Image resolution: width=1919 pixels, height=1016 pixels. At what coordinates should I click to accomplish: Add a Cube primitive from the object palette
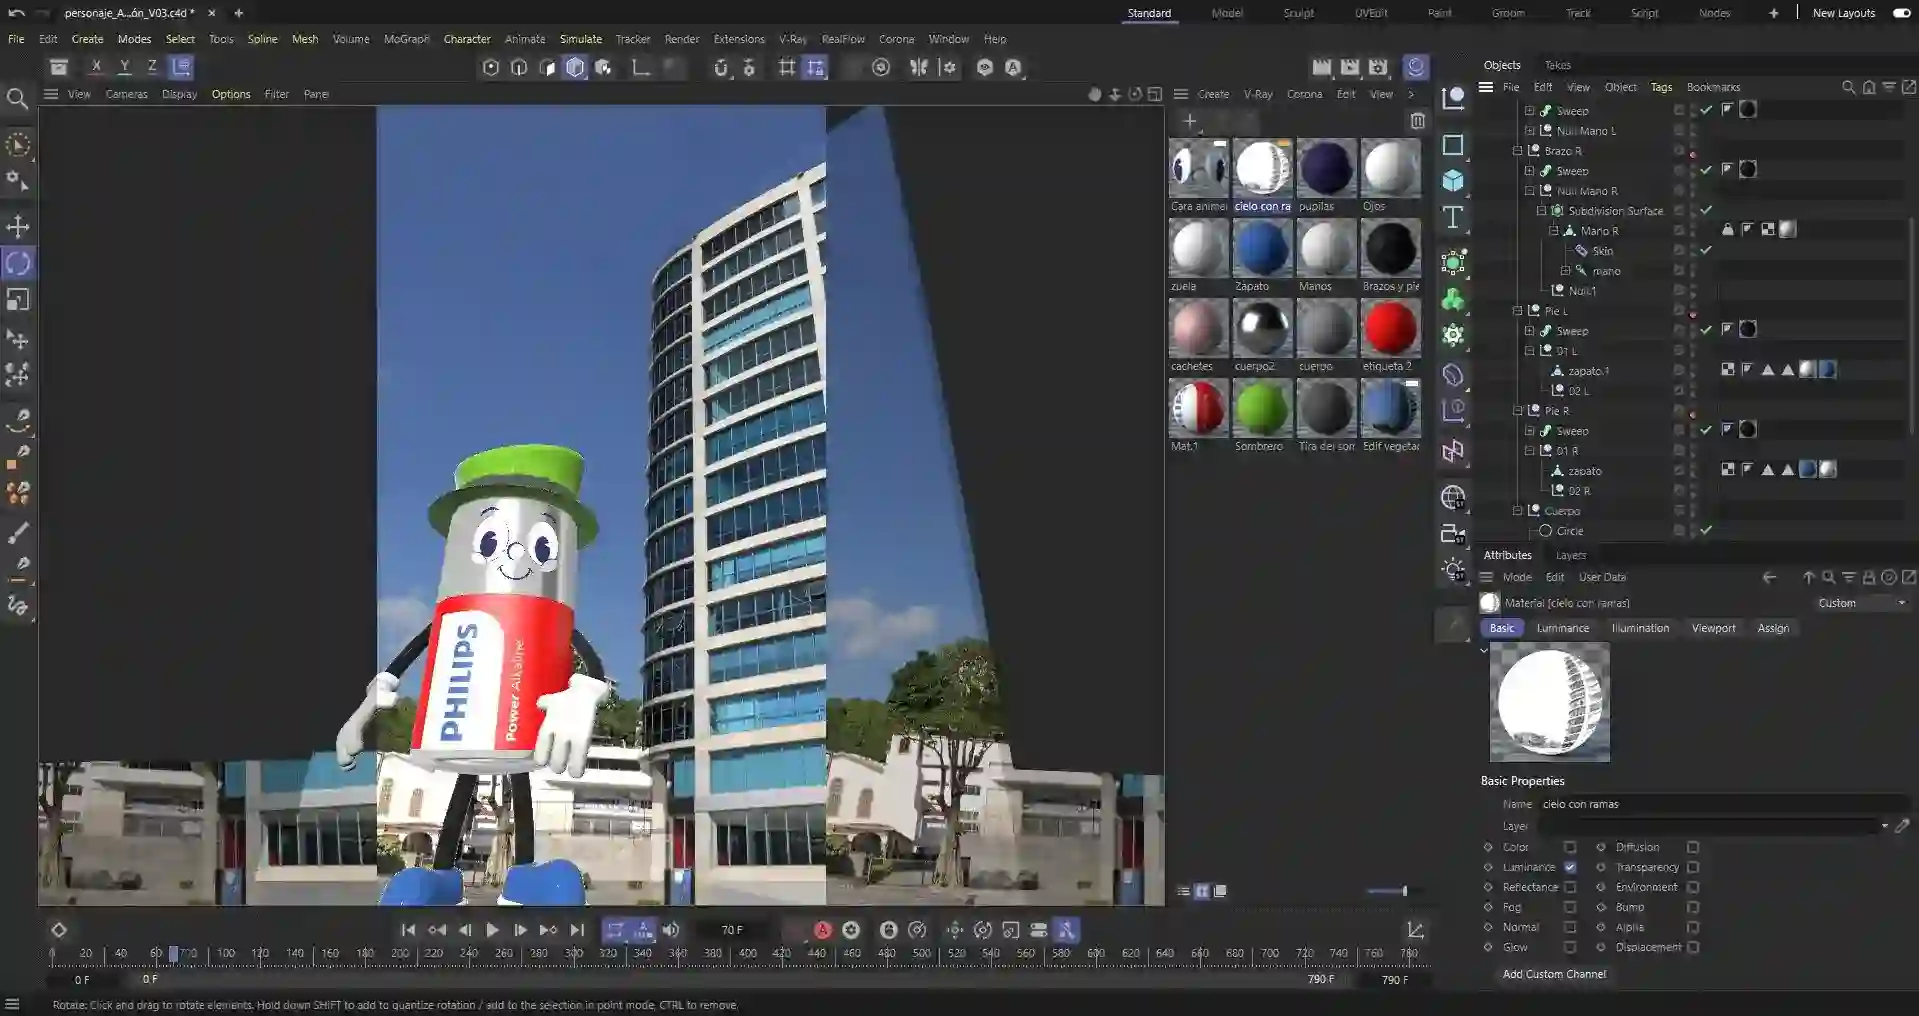(1453, 180)
